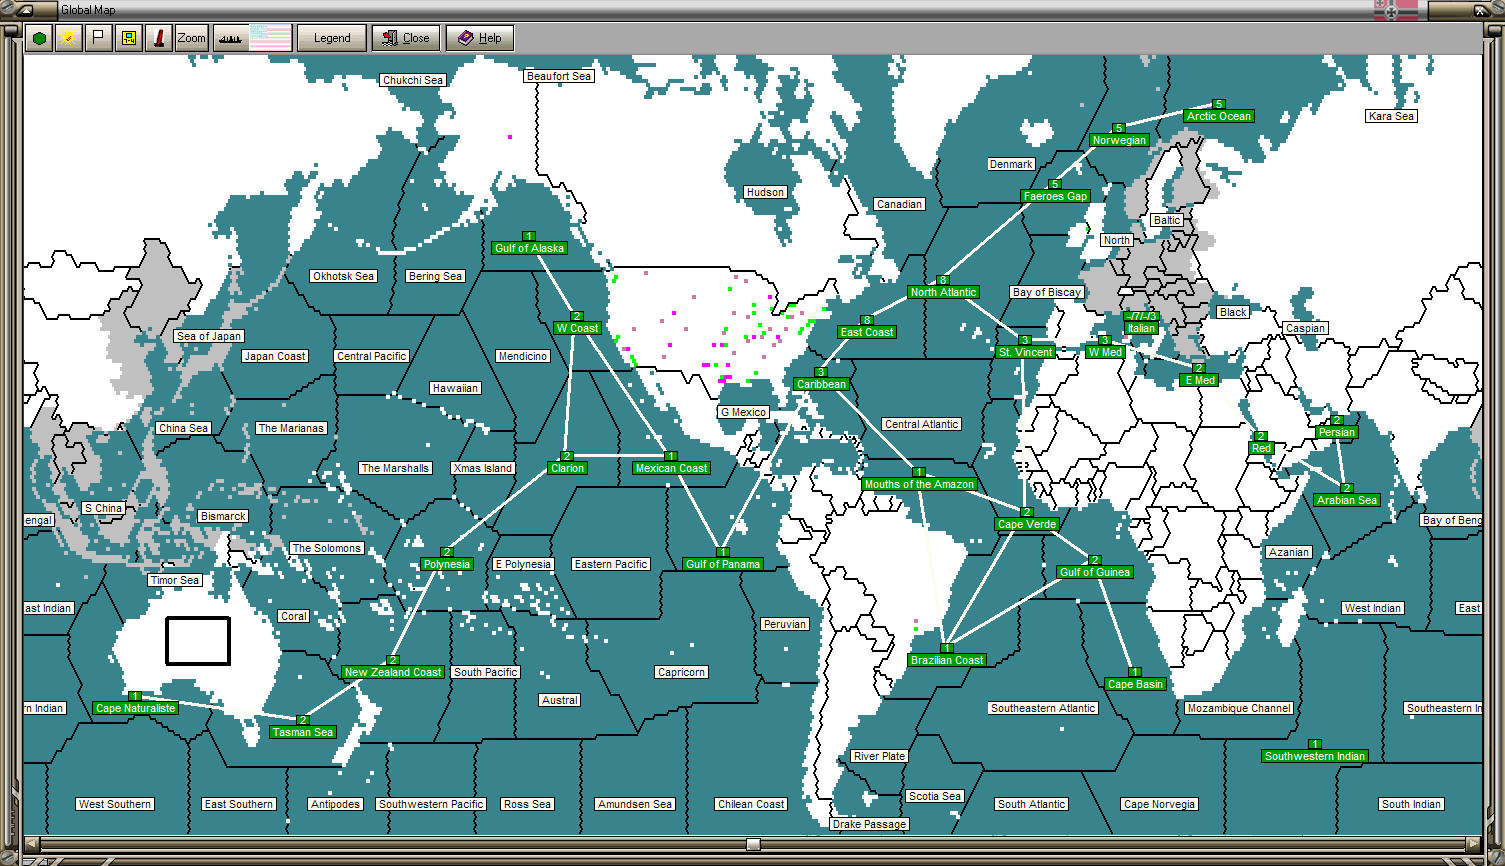Click the red thermometer toolbar icon
This screenshot has width=1505, height=866.
[156, 37]
